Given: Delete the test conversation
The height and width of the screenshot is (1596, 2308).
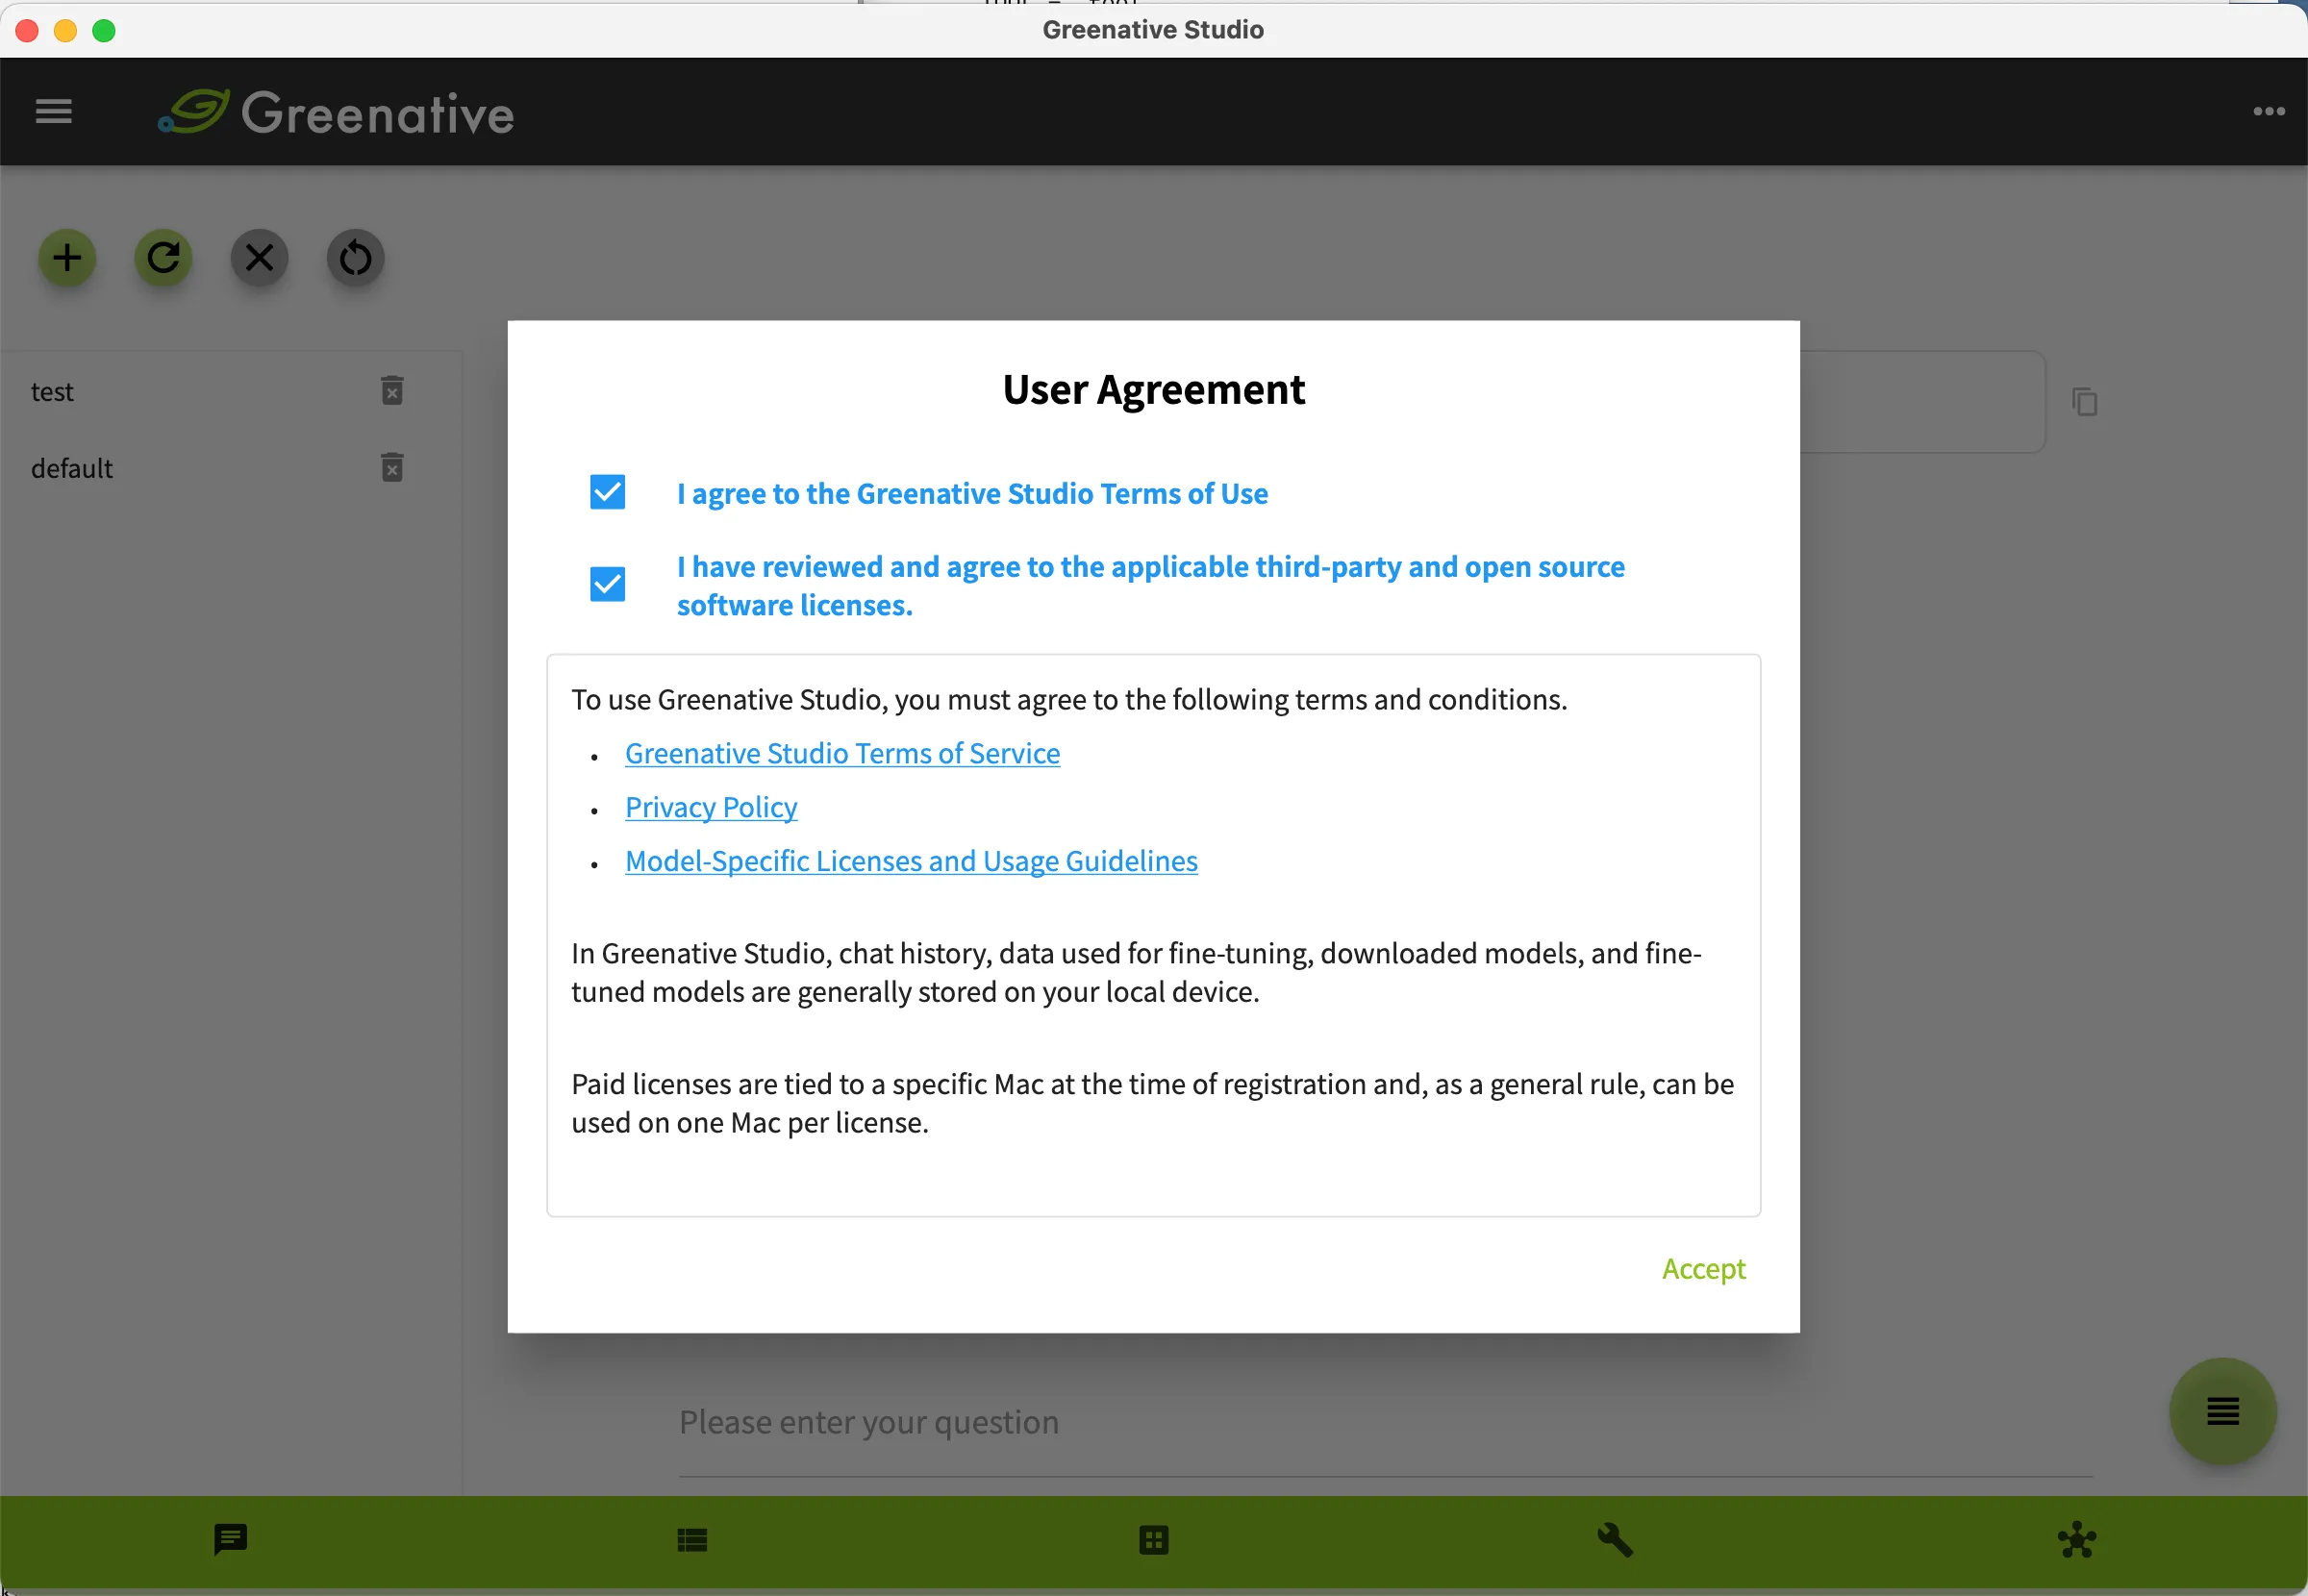Looking at the screenshot, I should coord(392,391).
